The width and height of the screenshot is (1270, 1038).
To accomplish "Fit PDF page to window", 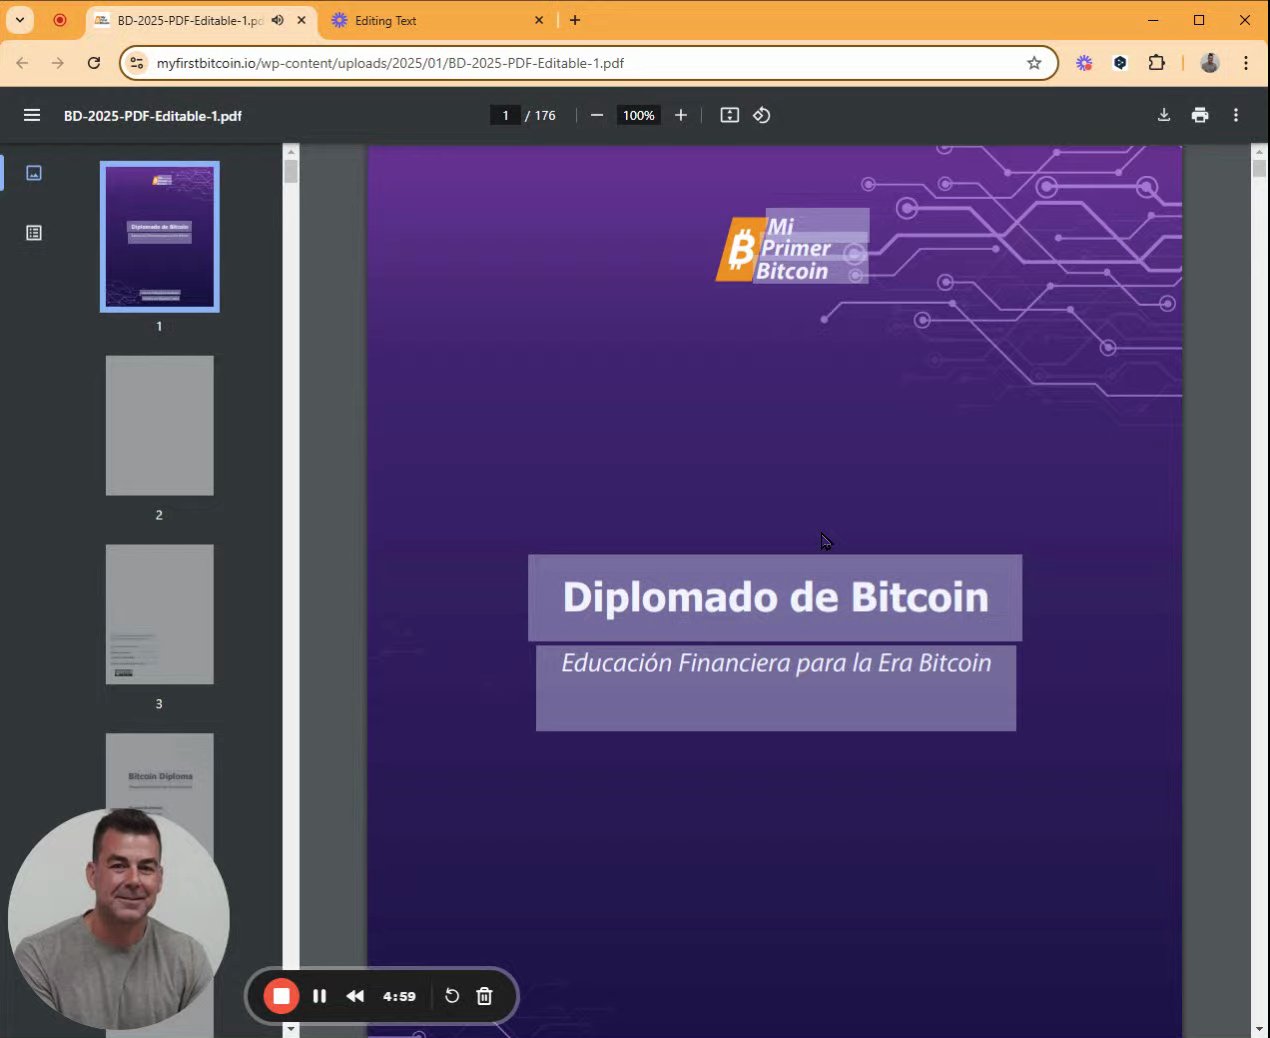I will click(x=730, y=115).
